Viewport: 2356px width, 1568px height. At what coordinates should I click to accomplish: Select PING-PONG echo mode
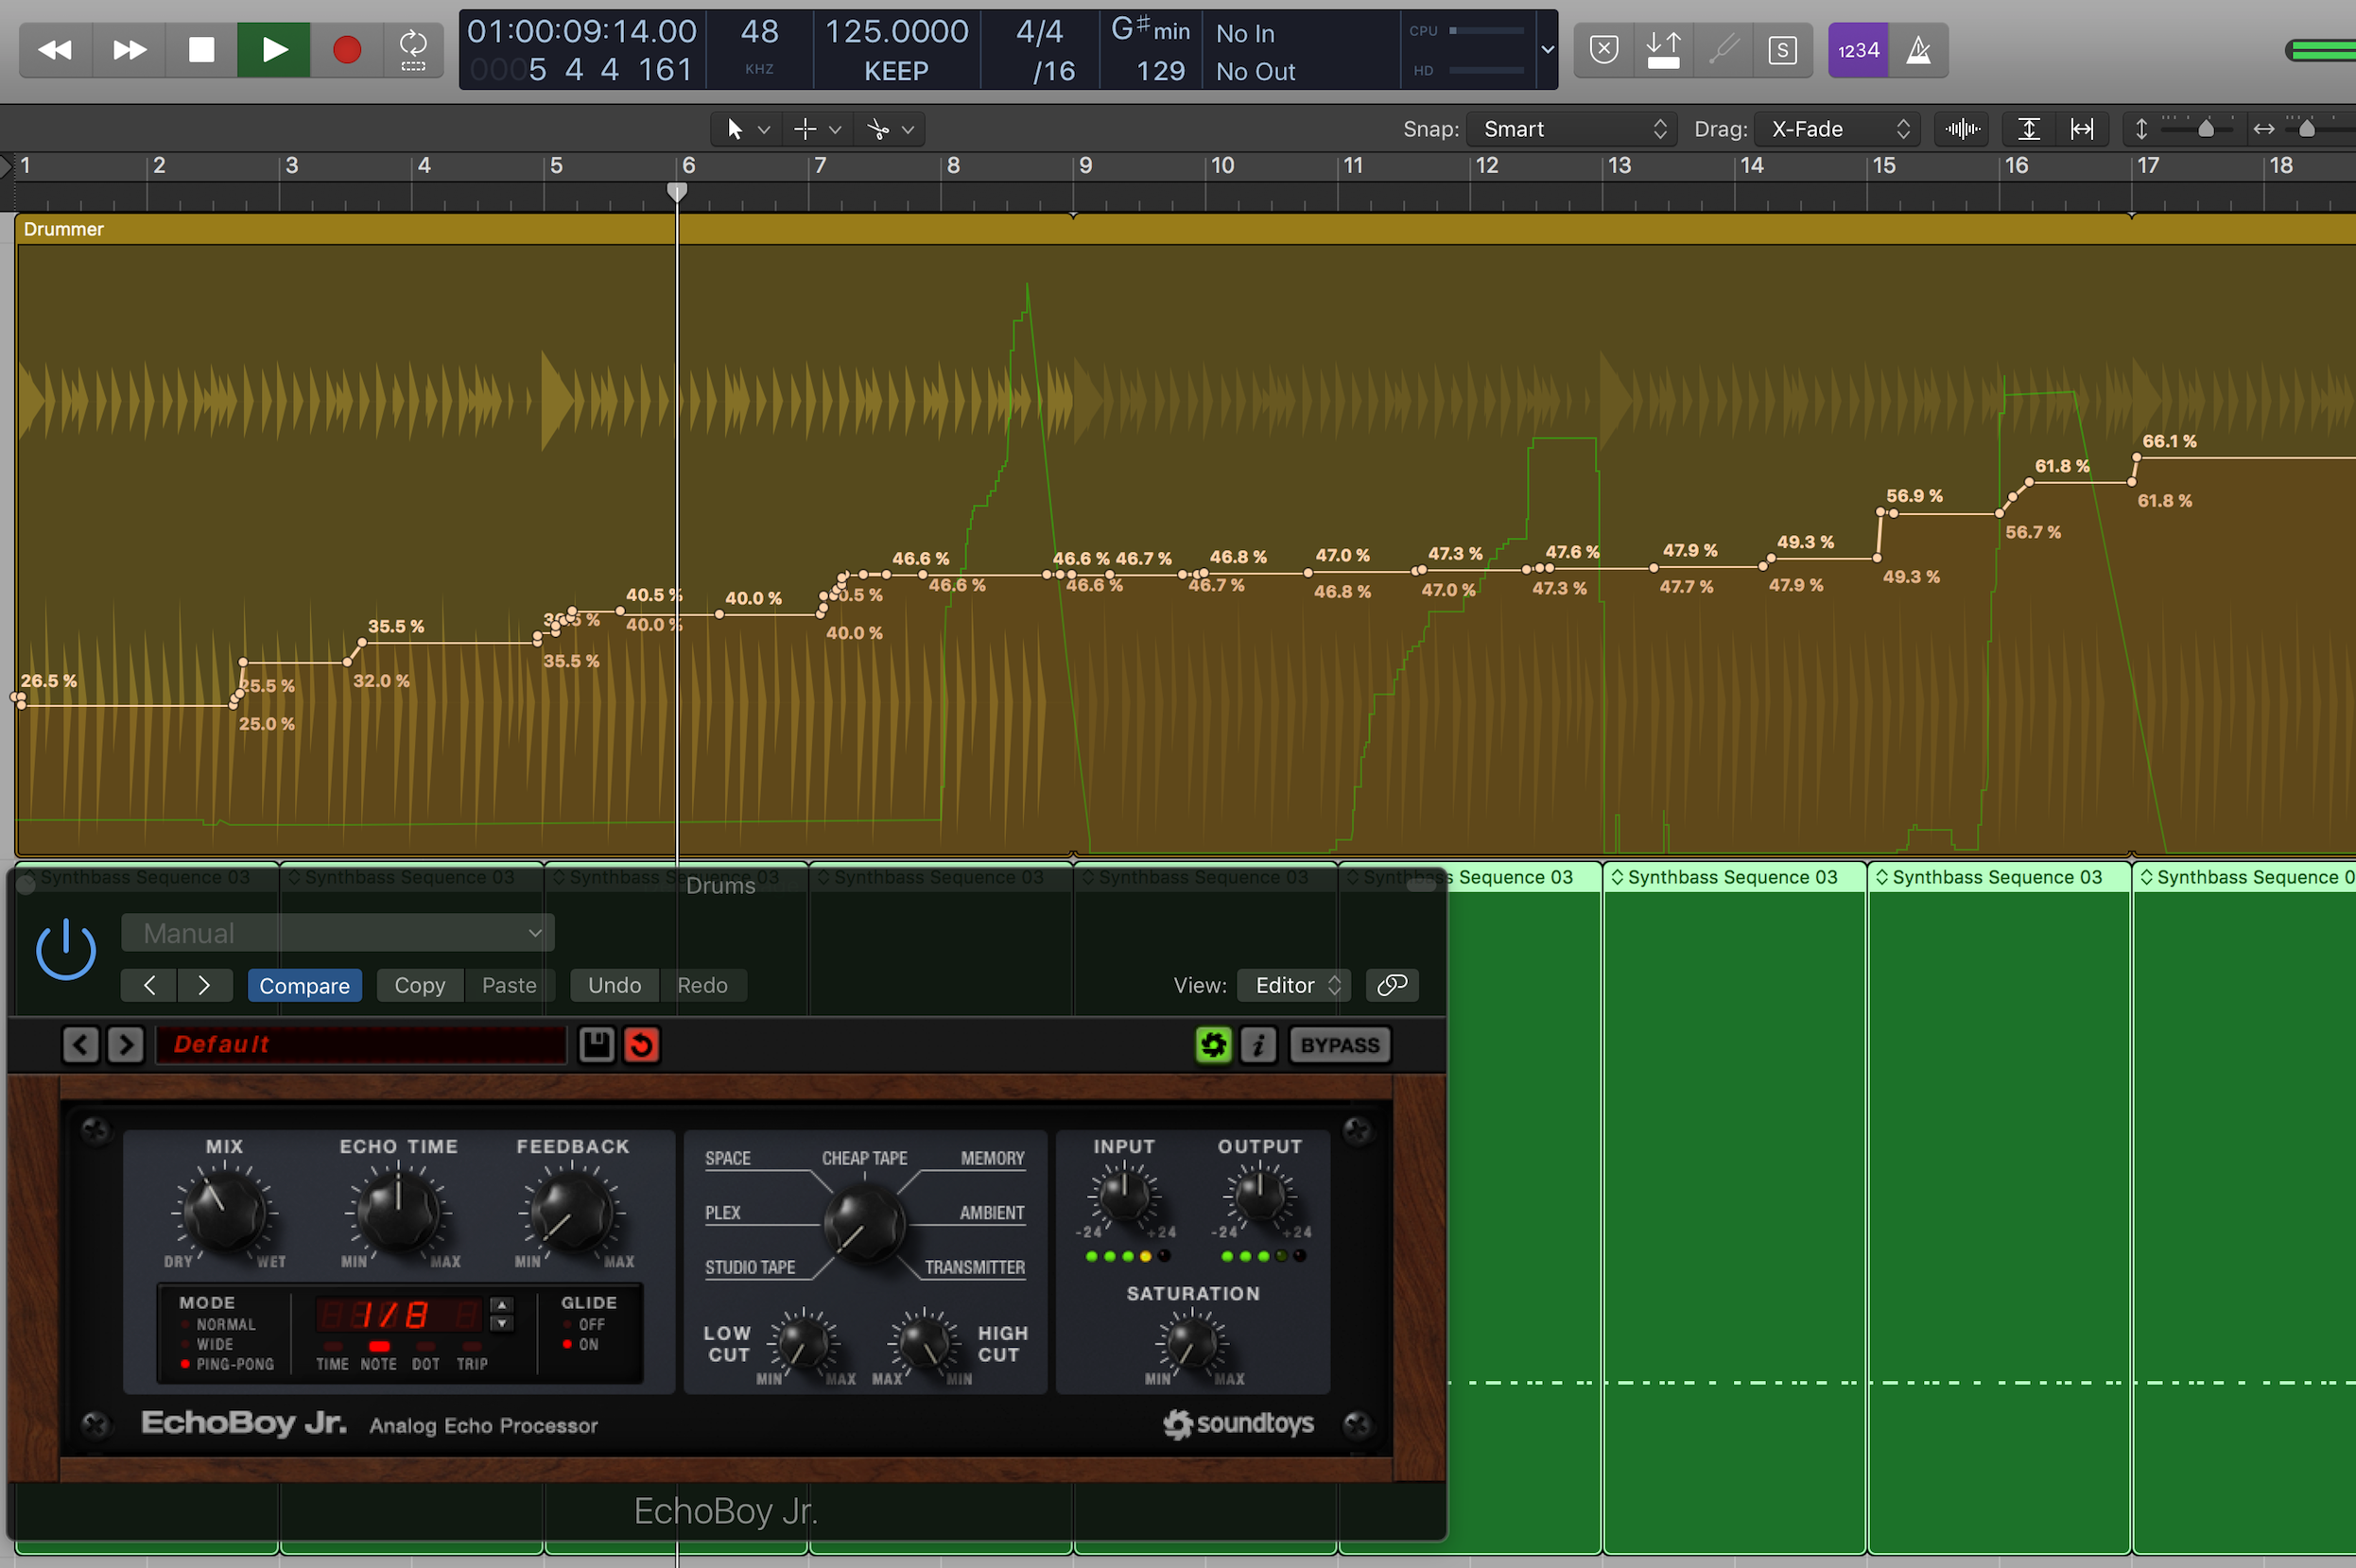(x=228, y=1364)
